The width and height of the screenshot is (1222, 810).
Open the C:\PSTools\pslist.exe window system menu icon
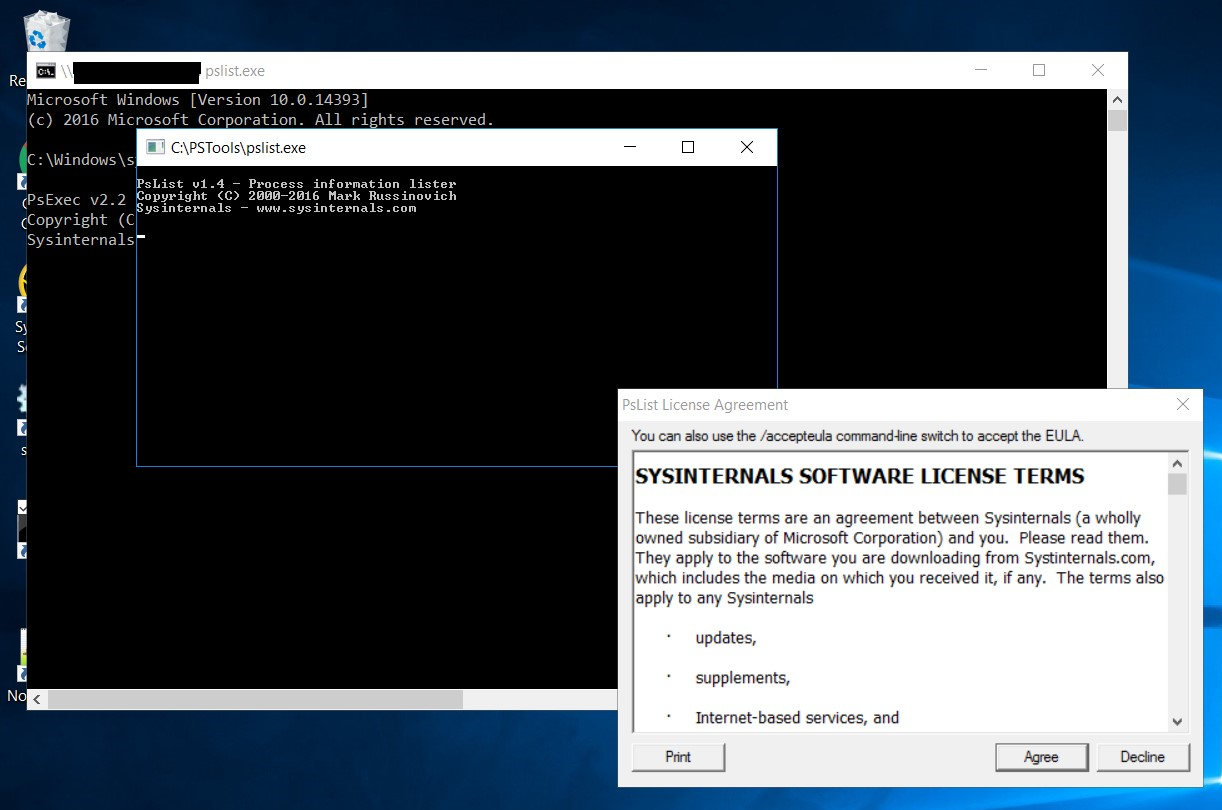point(154,147)
